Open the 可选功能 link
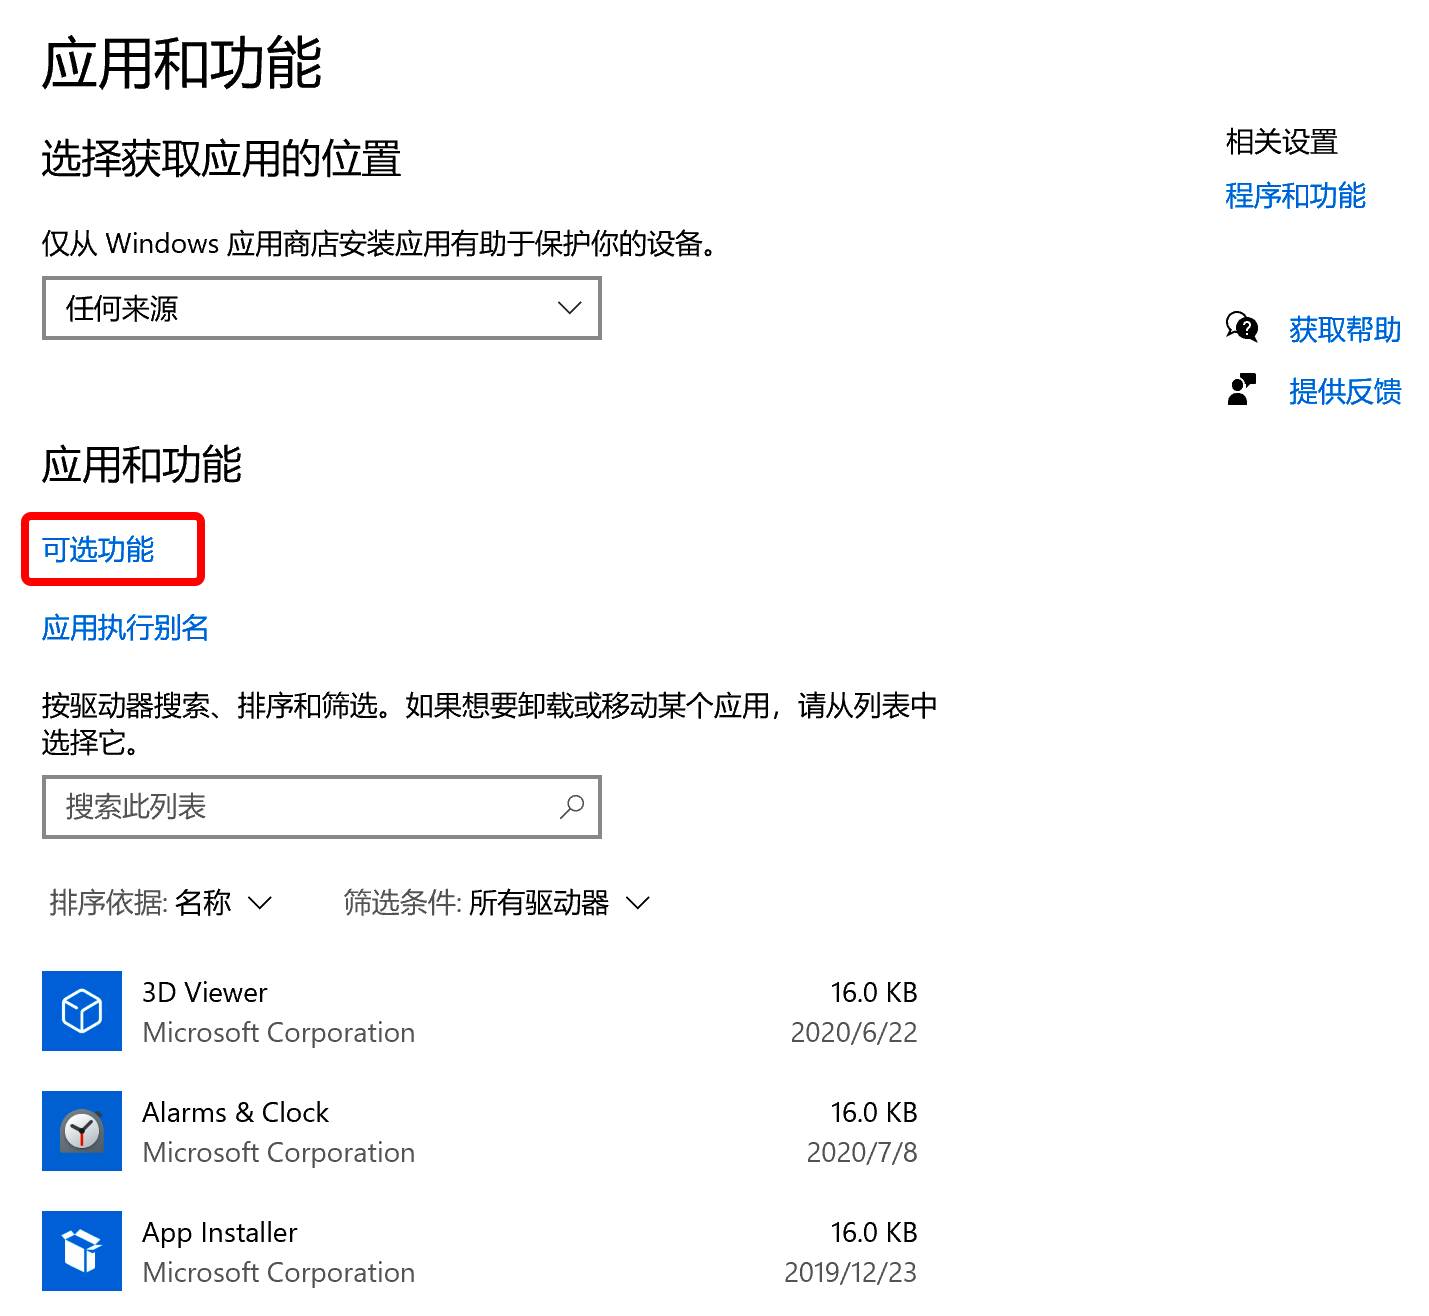The image size is (1429, 1316). pyautogui.click(x=98, y=549)
